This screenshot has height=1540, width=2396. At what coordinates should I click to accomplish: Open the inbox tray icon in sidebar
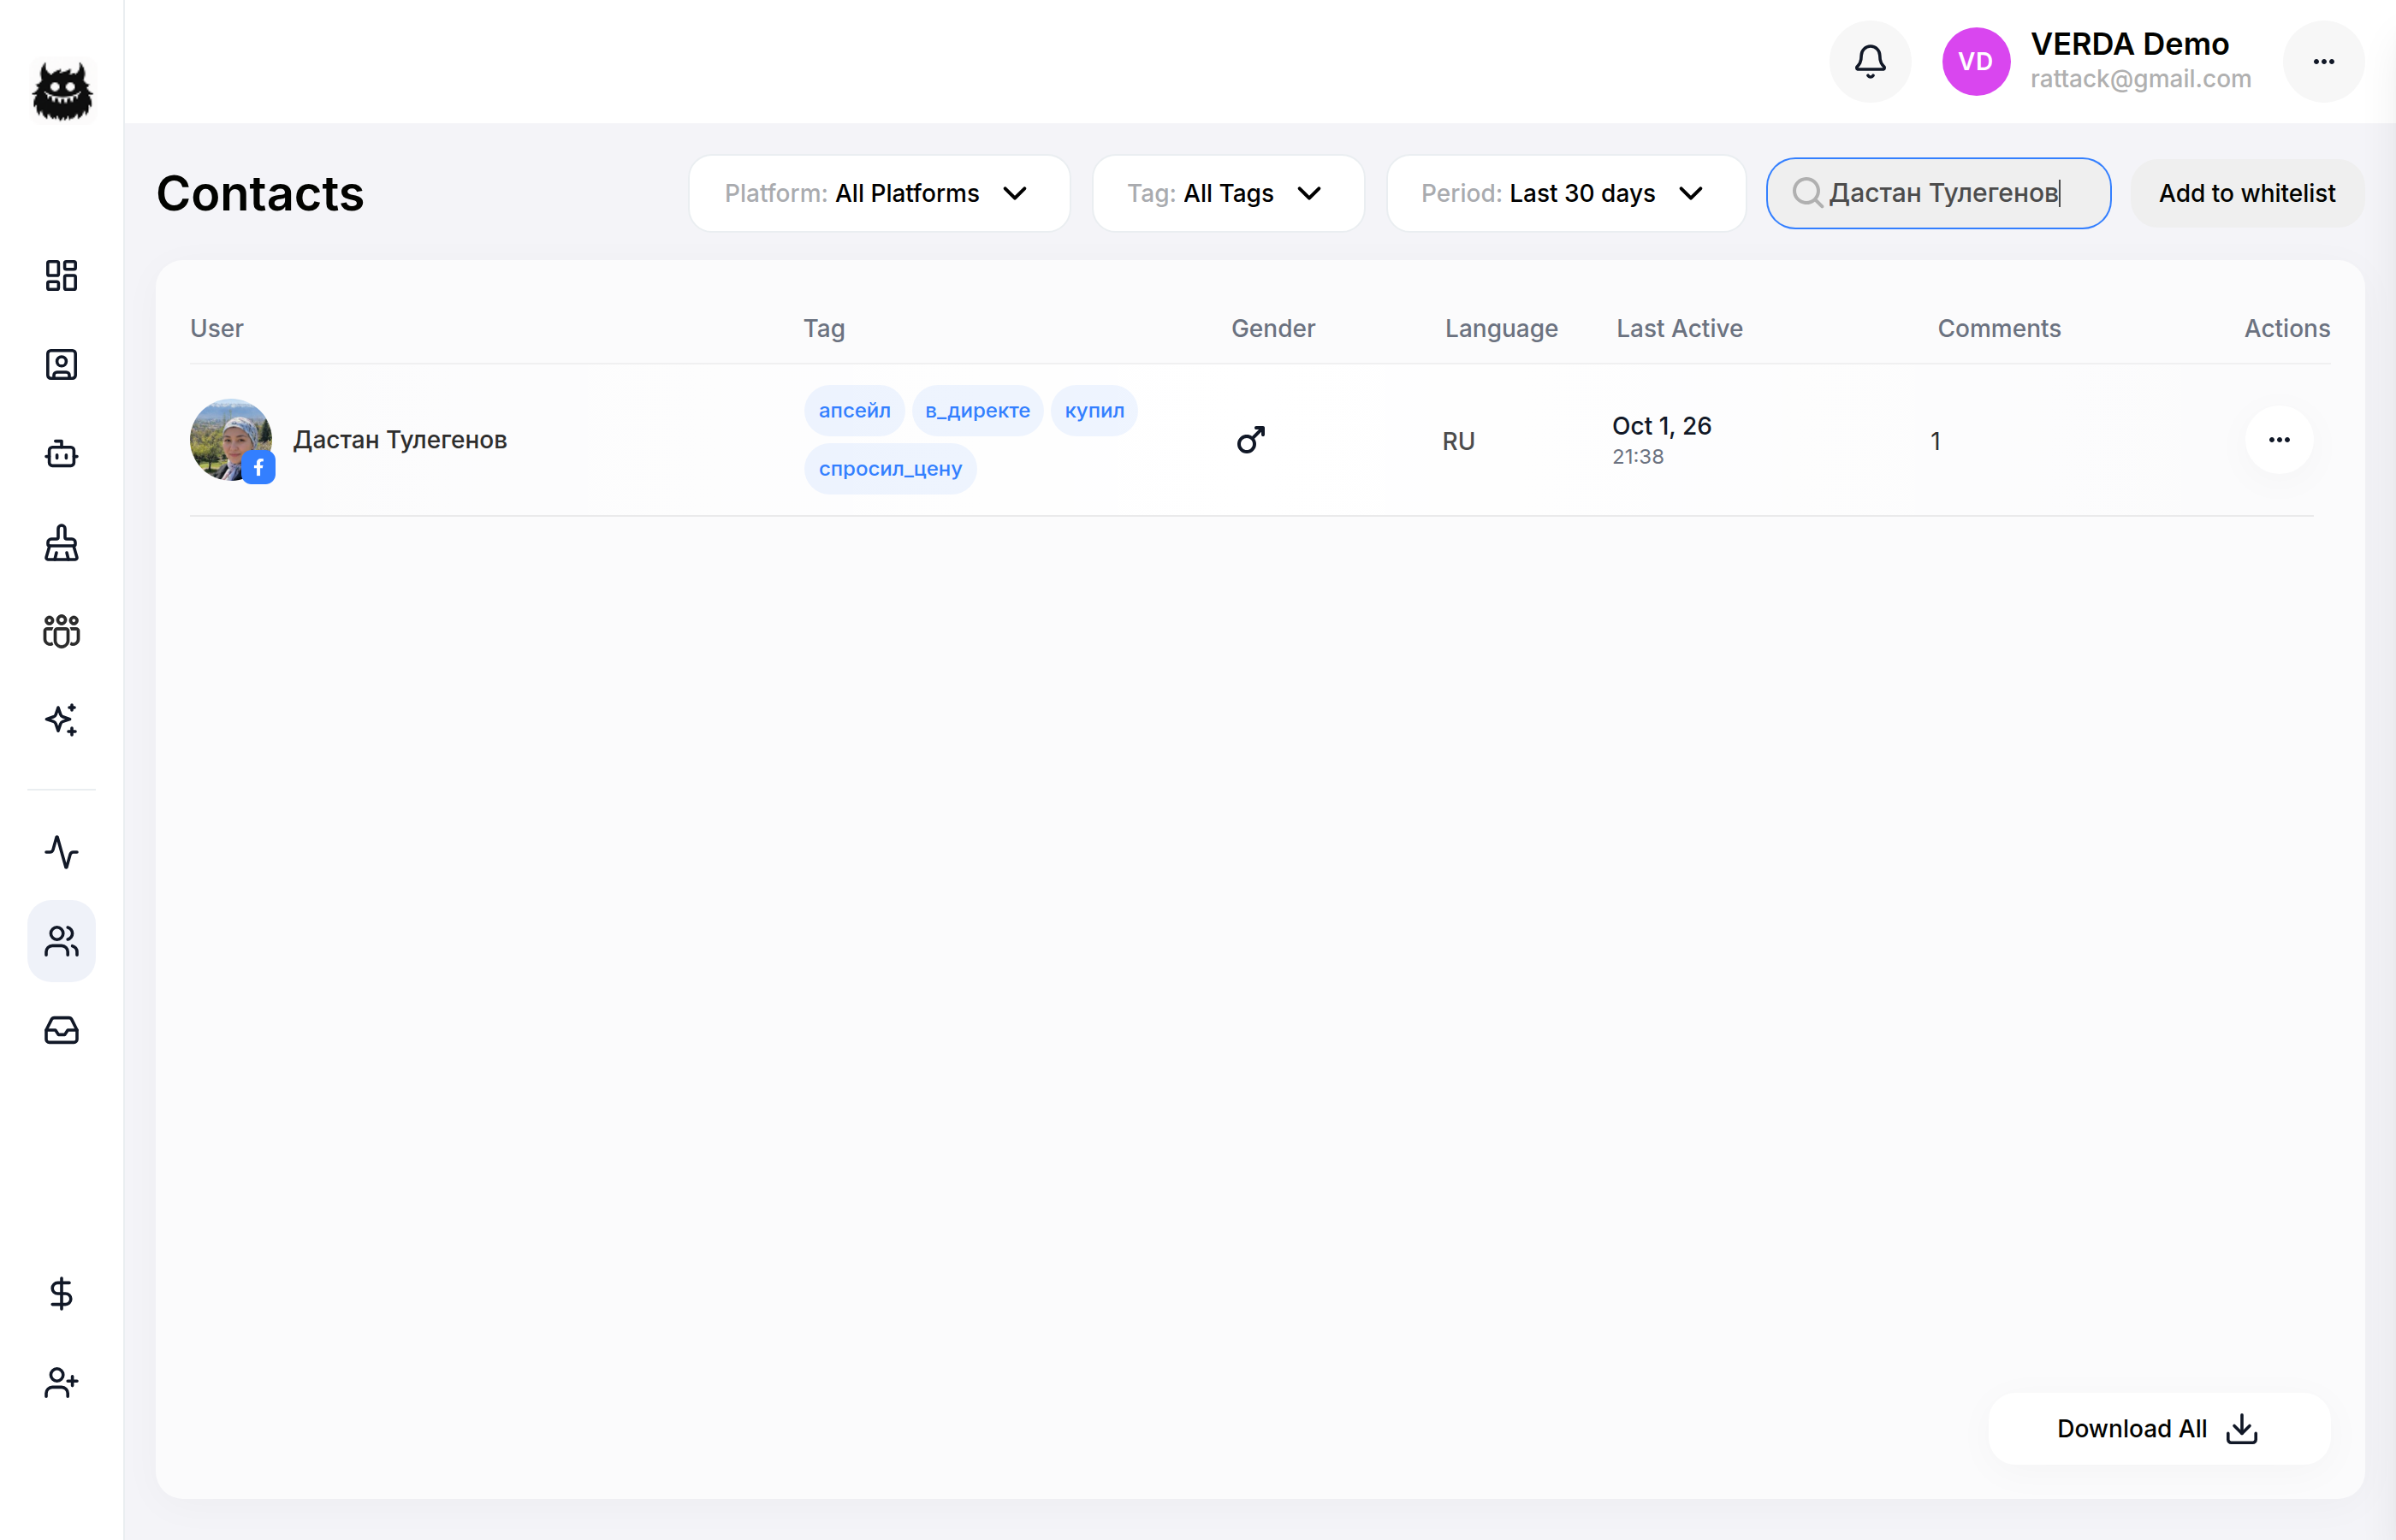pos(61,1030)
